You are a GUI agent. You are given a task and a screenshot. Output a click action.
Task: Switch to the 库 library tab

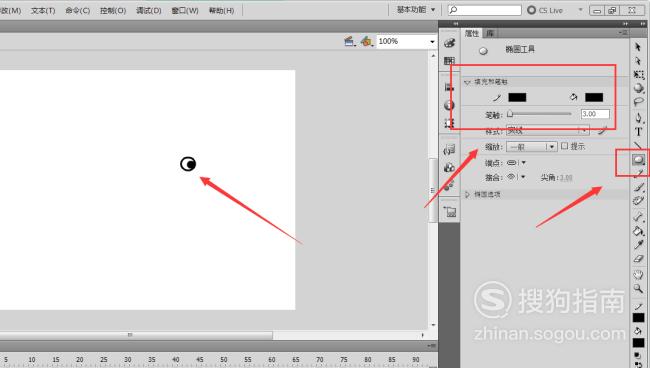490,33
